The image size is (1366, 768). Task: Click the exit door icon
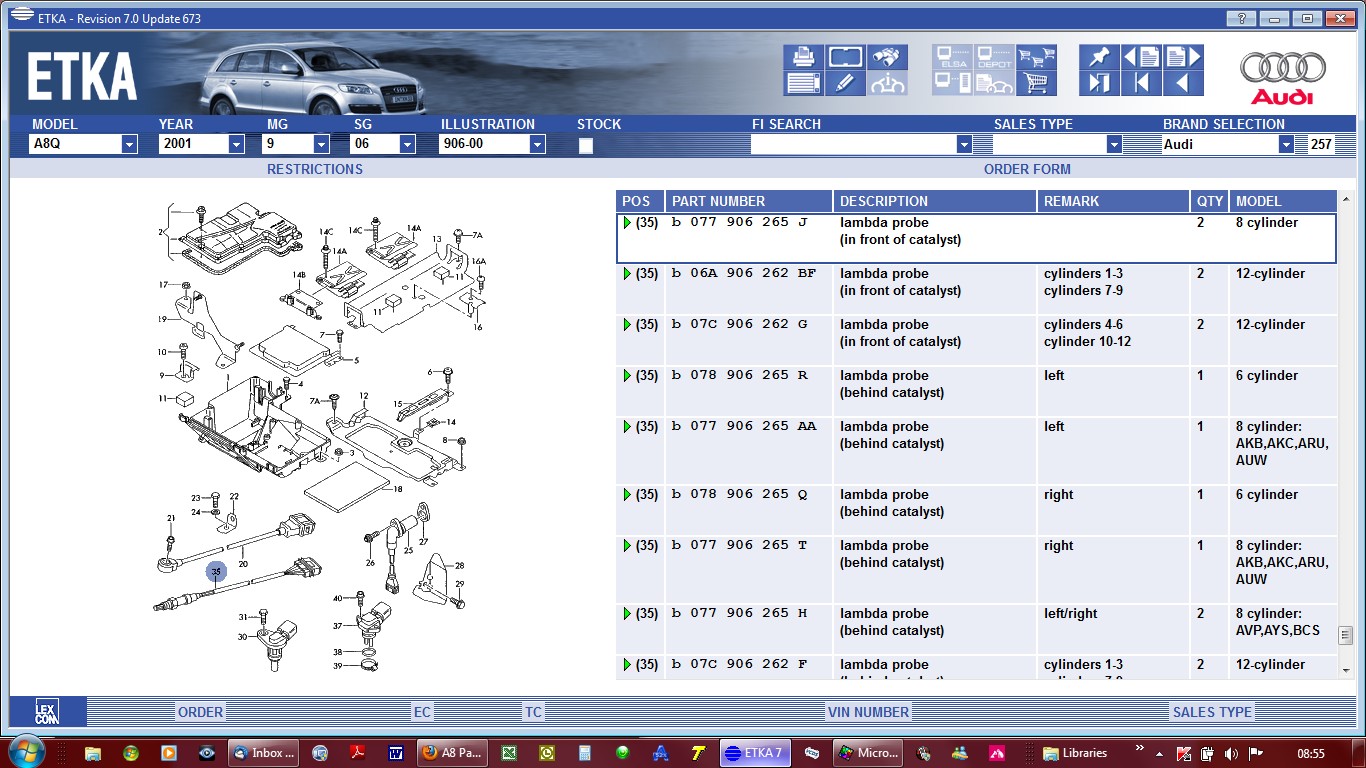[x=1099, y=84]
